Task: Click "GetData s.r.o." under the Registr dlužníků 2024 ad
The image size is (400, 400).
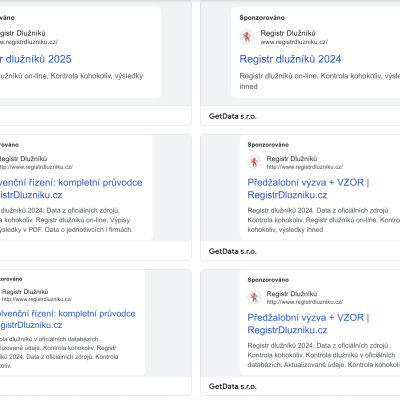Action: click(233, 116)
